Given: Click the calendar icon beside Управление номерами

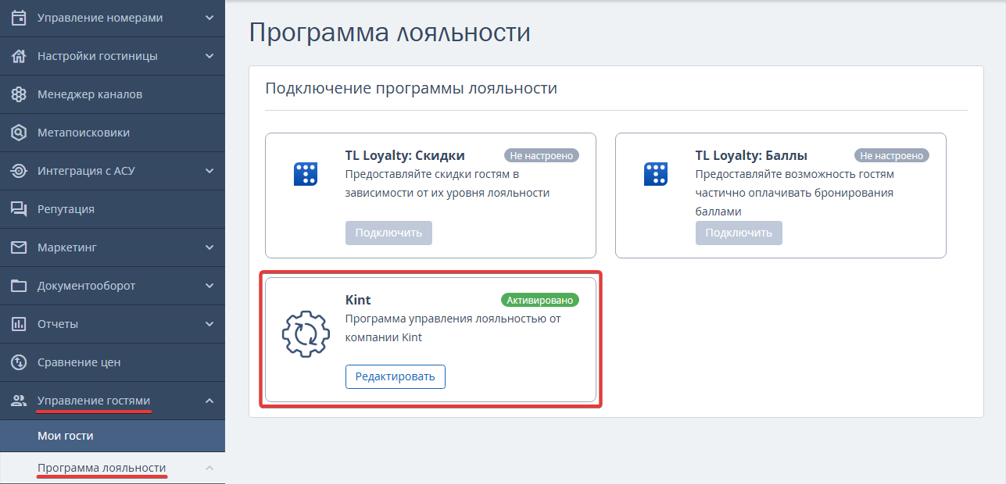Looking at the screenshot, I should coord(19,18).
